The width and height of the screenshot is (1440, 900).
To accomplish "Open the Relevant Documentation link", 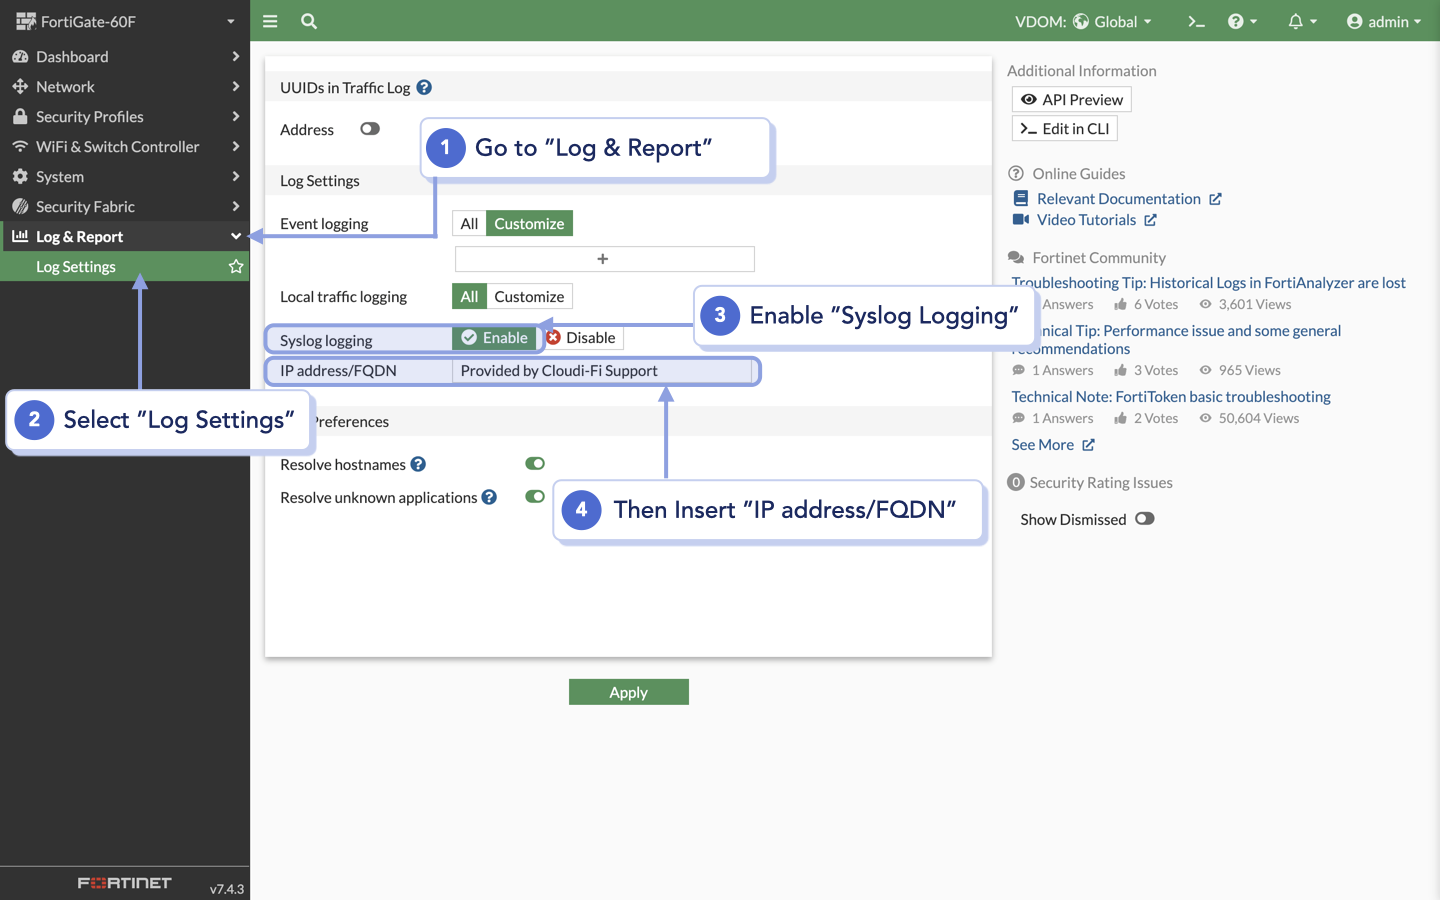I will point(1119,198).
